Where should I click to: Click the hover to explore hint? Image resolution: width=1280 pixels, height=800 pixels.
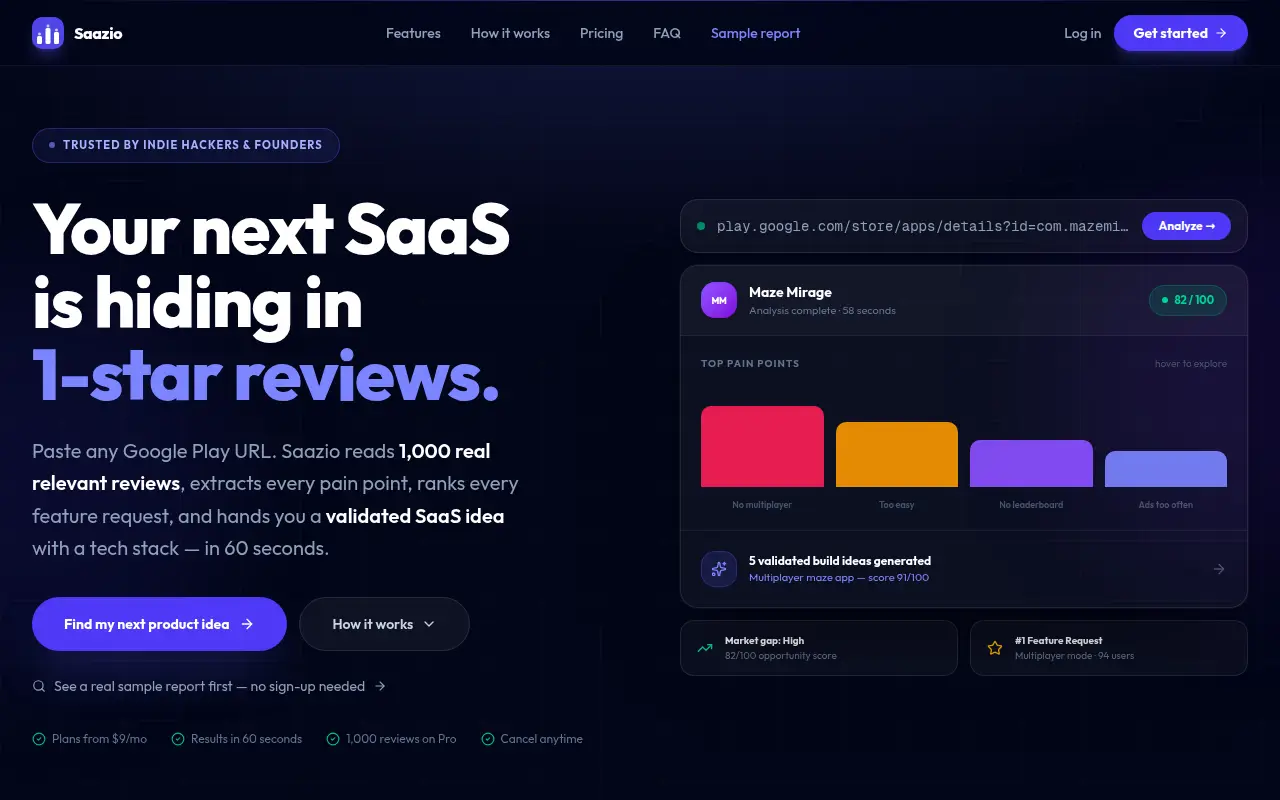[1191, 364]
